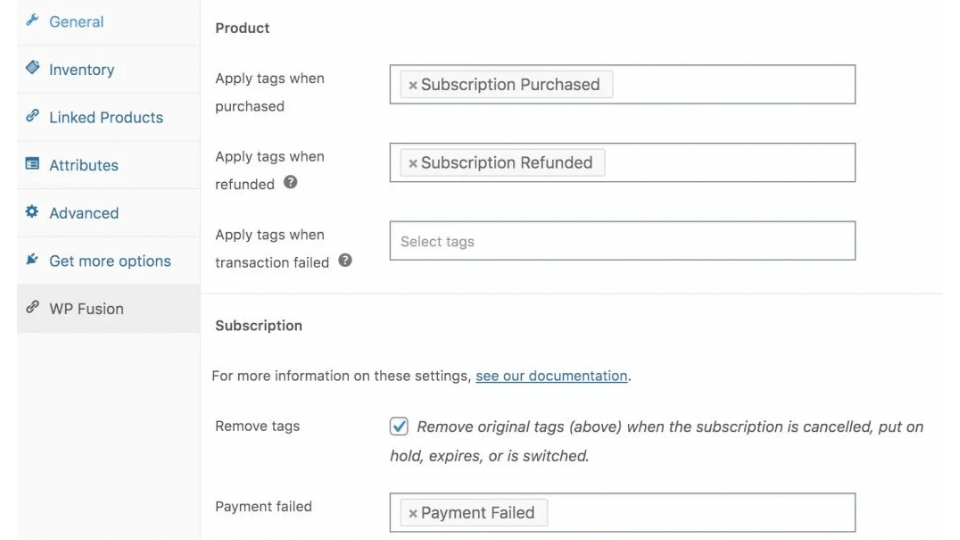Click the Linked Products link icon
The image size is (960, 540).
tap(32, 116)
